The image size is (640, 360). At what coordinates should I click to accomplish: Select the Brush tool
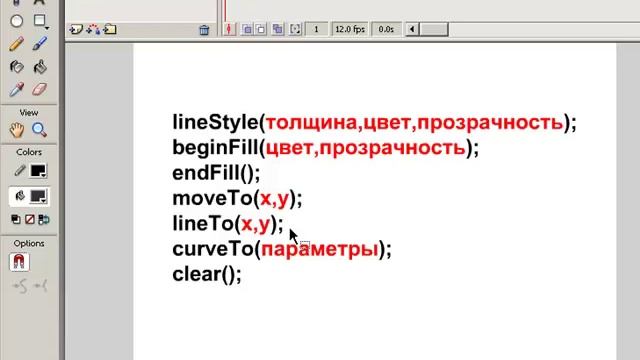pos(40,44)
